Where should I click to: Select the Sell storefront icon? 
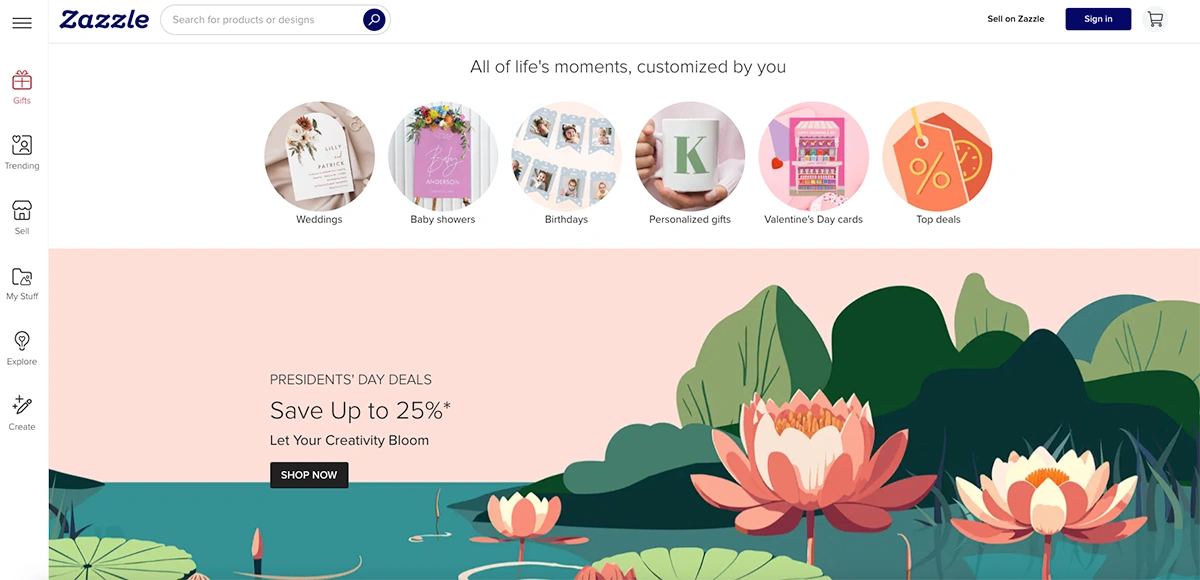point(22,210)
